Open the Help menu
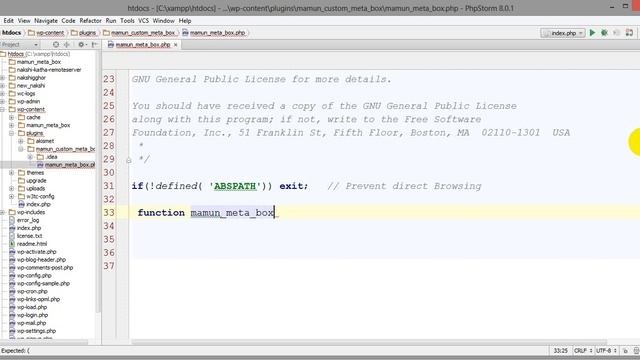The width and height of the screenshot is (640, 360). pyautogui.click(x=184, y=20)
